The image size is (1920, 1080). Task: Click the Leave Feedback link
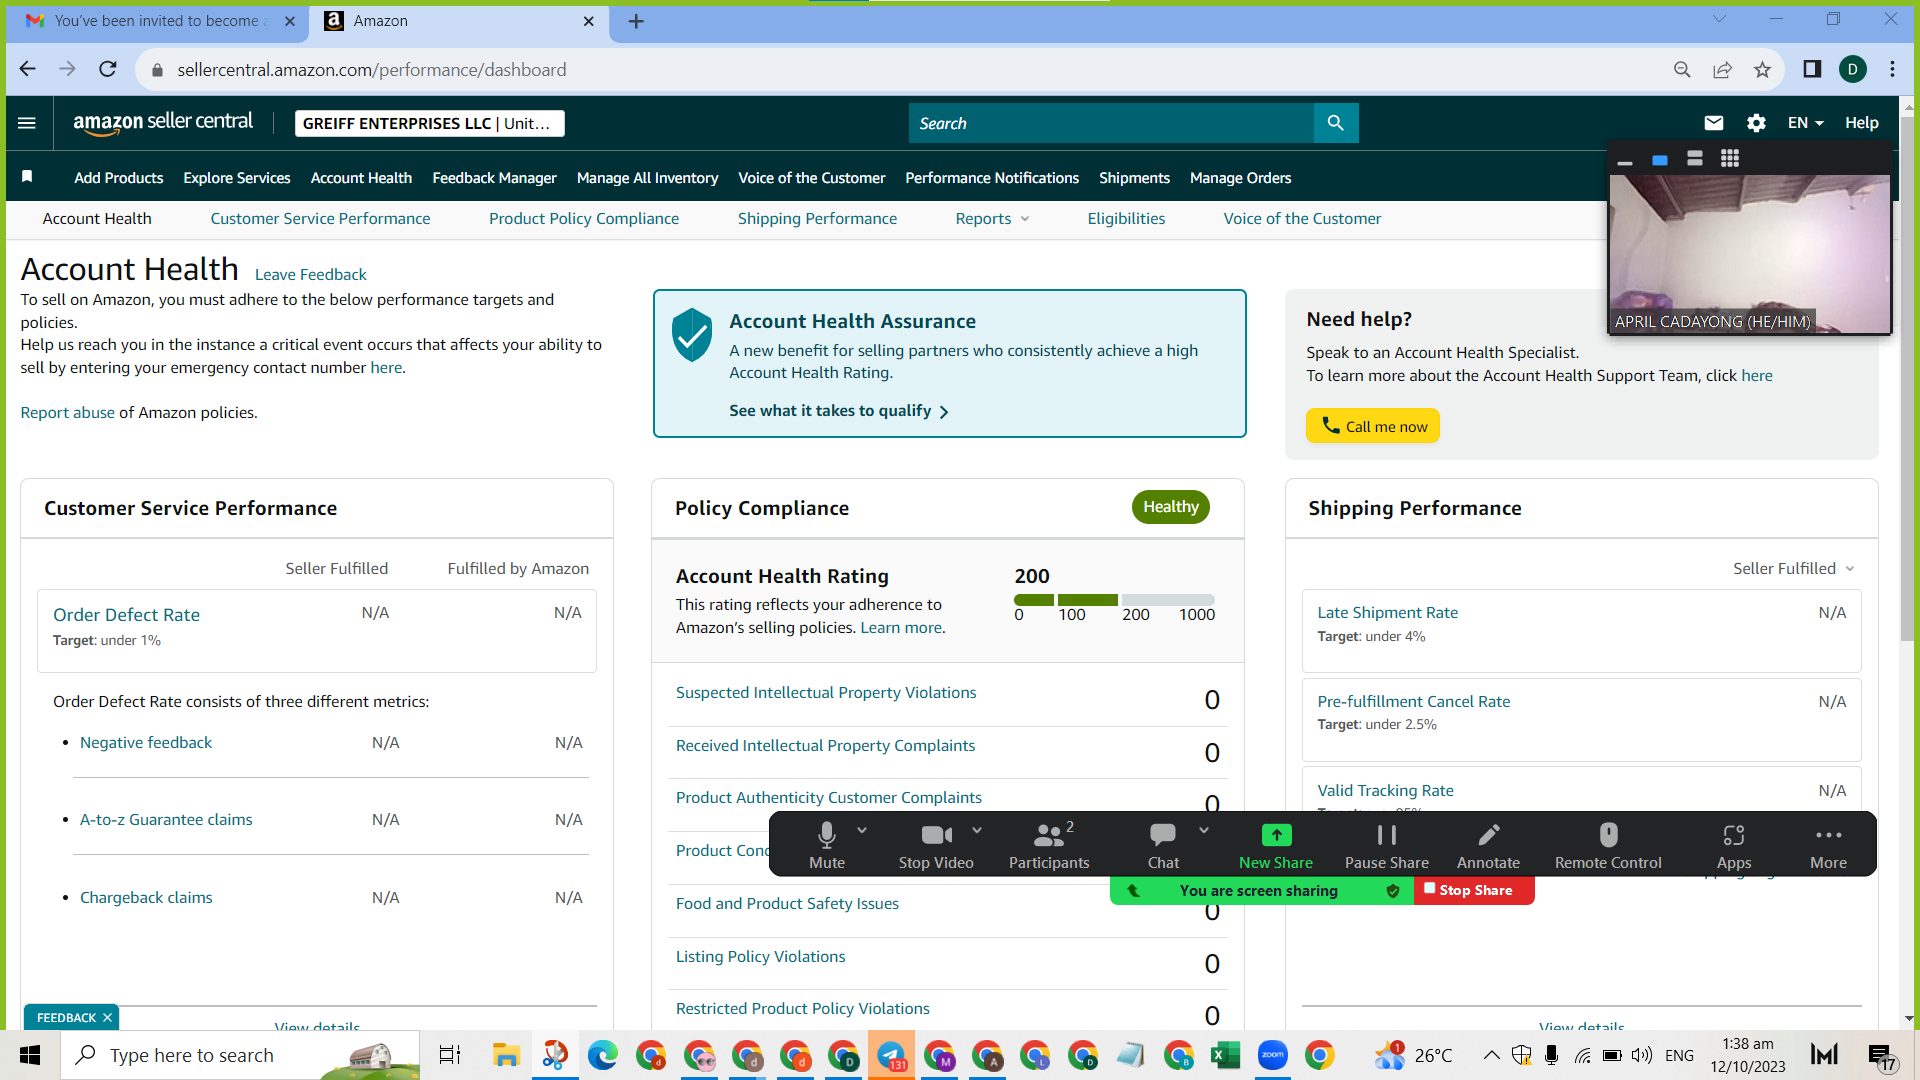310,274
